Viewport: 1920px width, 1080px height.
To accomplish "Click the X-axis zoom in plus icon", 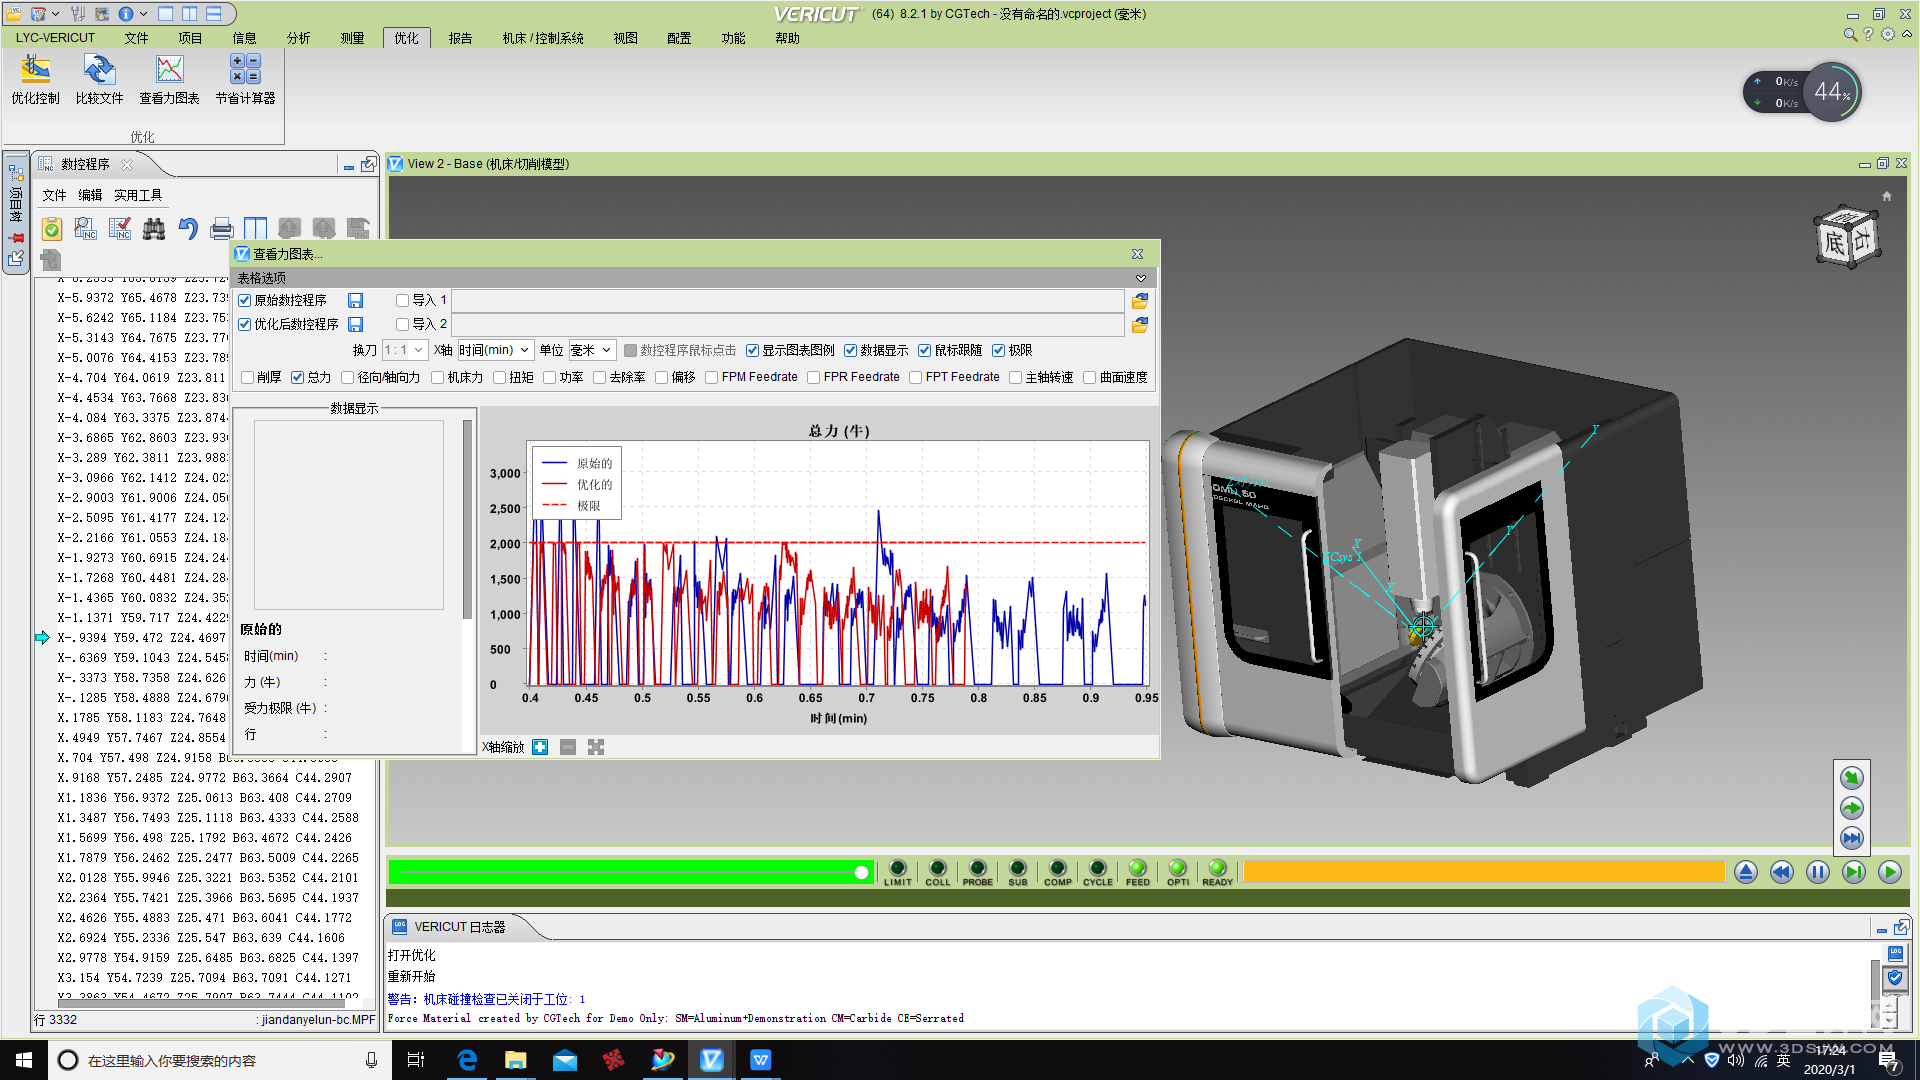I will click(540, 747).
